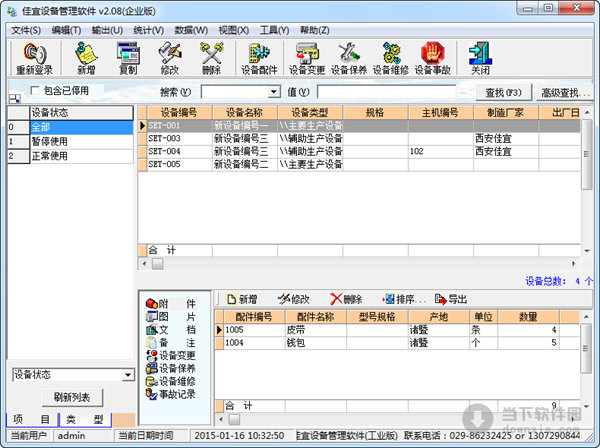The image size is (600, 448).
Task: Open 设备配件 equipment parts toolbar icon
Action: point(259,58)
